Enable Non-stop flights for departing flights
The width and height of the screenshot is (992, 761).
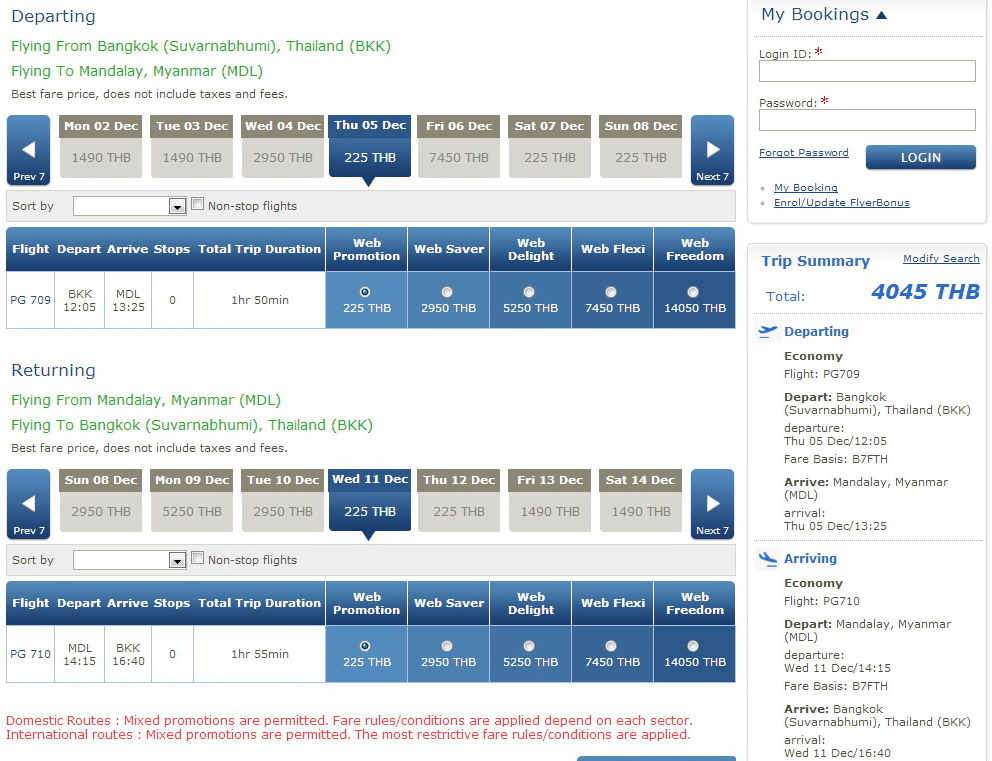click(198, 204)
